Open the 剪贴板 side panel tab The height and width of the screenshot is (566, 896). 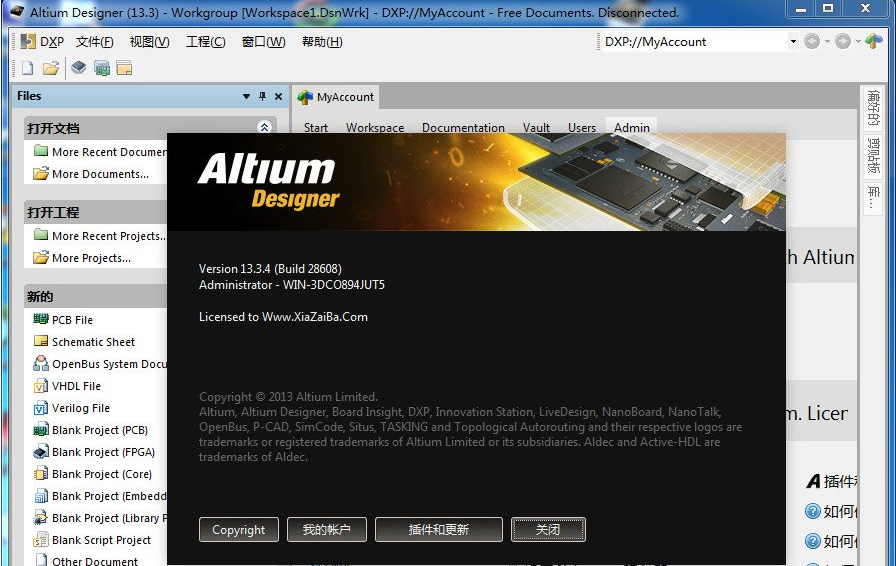874,155
